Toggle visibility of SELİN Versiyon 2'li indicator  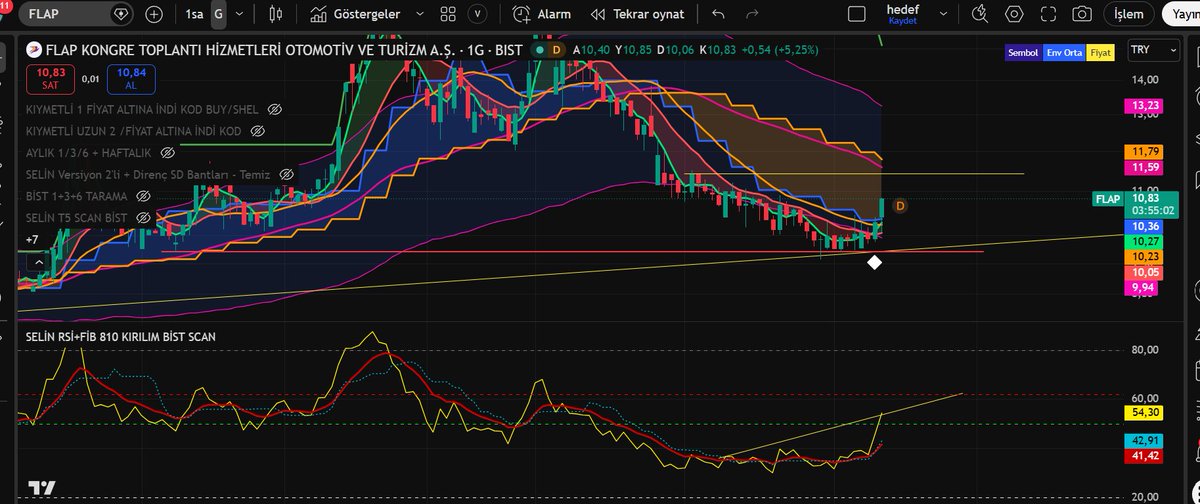click(x=287, y=174)
